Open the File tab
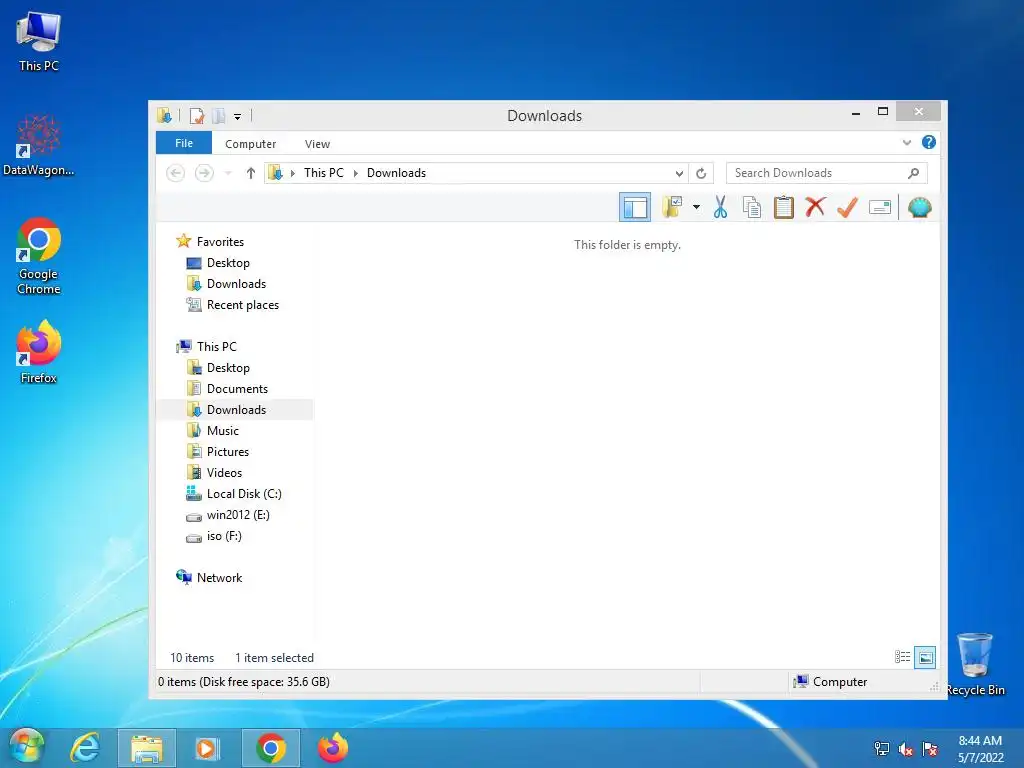Viewport: 1024px width, 768px height. [x=184, y=143]
